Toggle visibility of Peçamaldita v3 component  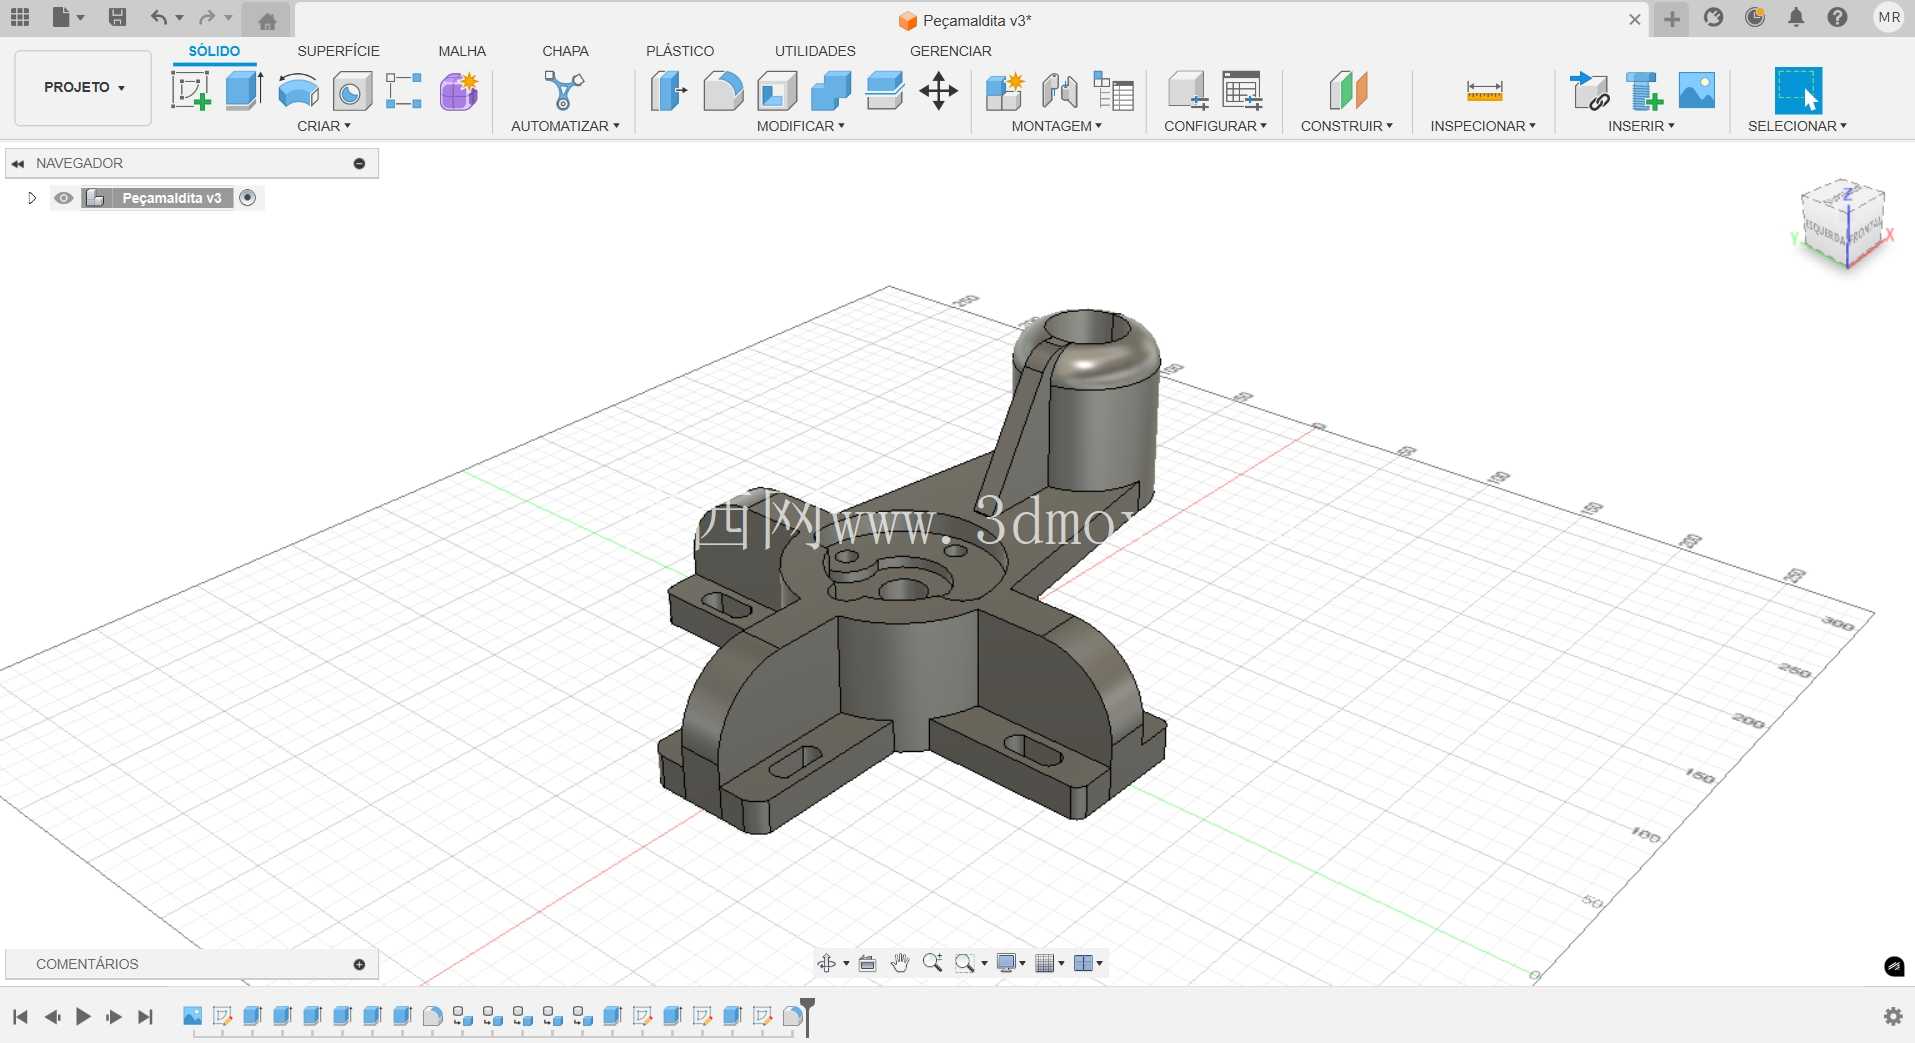tap(63, 198)
